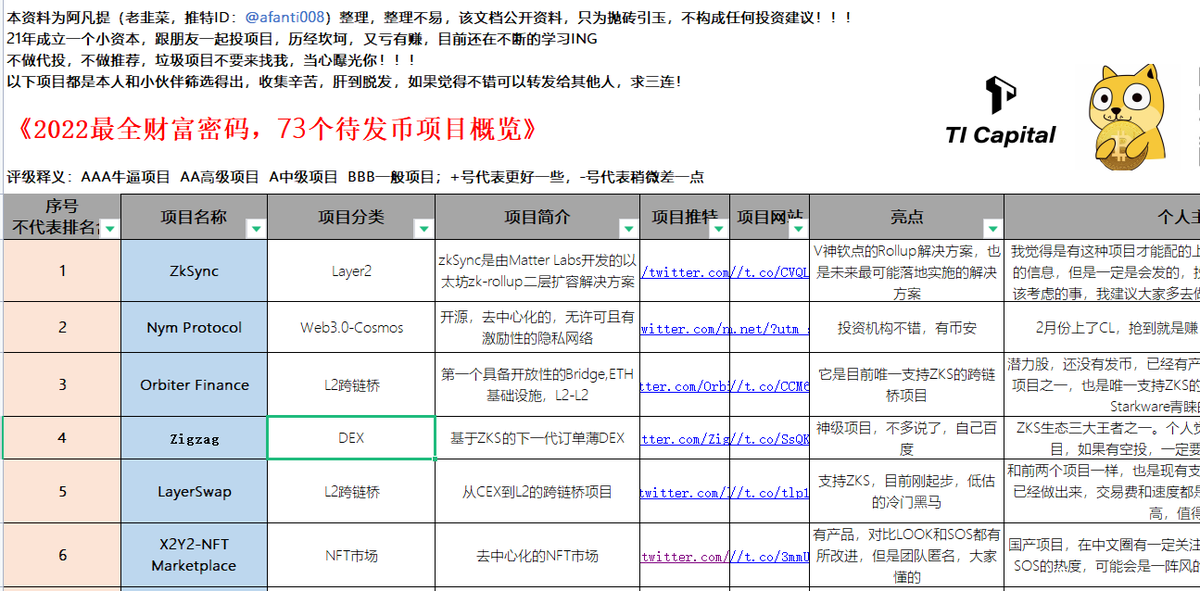The width and height of the screenshot is (1200, 591).
Task: Click the TI Capital logo image
Action: pyautogui.click(x=1000, y=111)
